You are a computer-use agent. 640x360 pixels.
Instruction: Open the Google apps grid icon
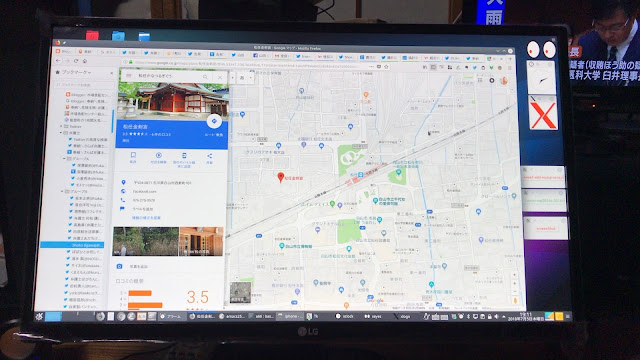(x=480, y=80)
